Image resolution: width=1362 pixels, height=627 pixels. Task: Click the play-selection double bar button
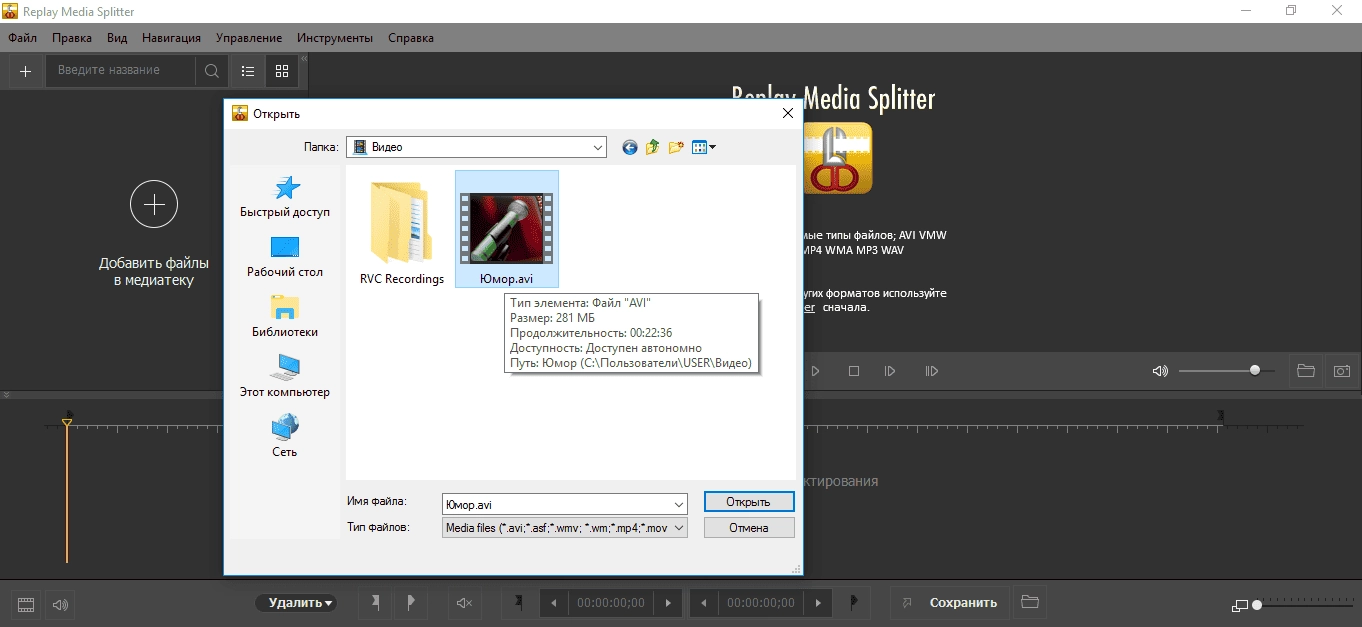[931, 371]
